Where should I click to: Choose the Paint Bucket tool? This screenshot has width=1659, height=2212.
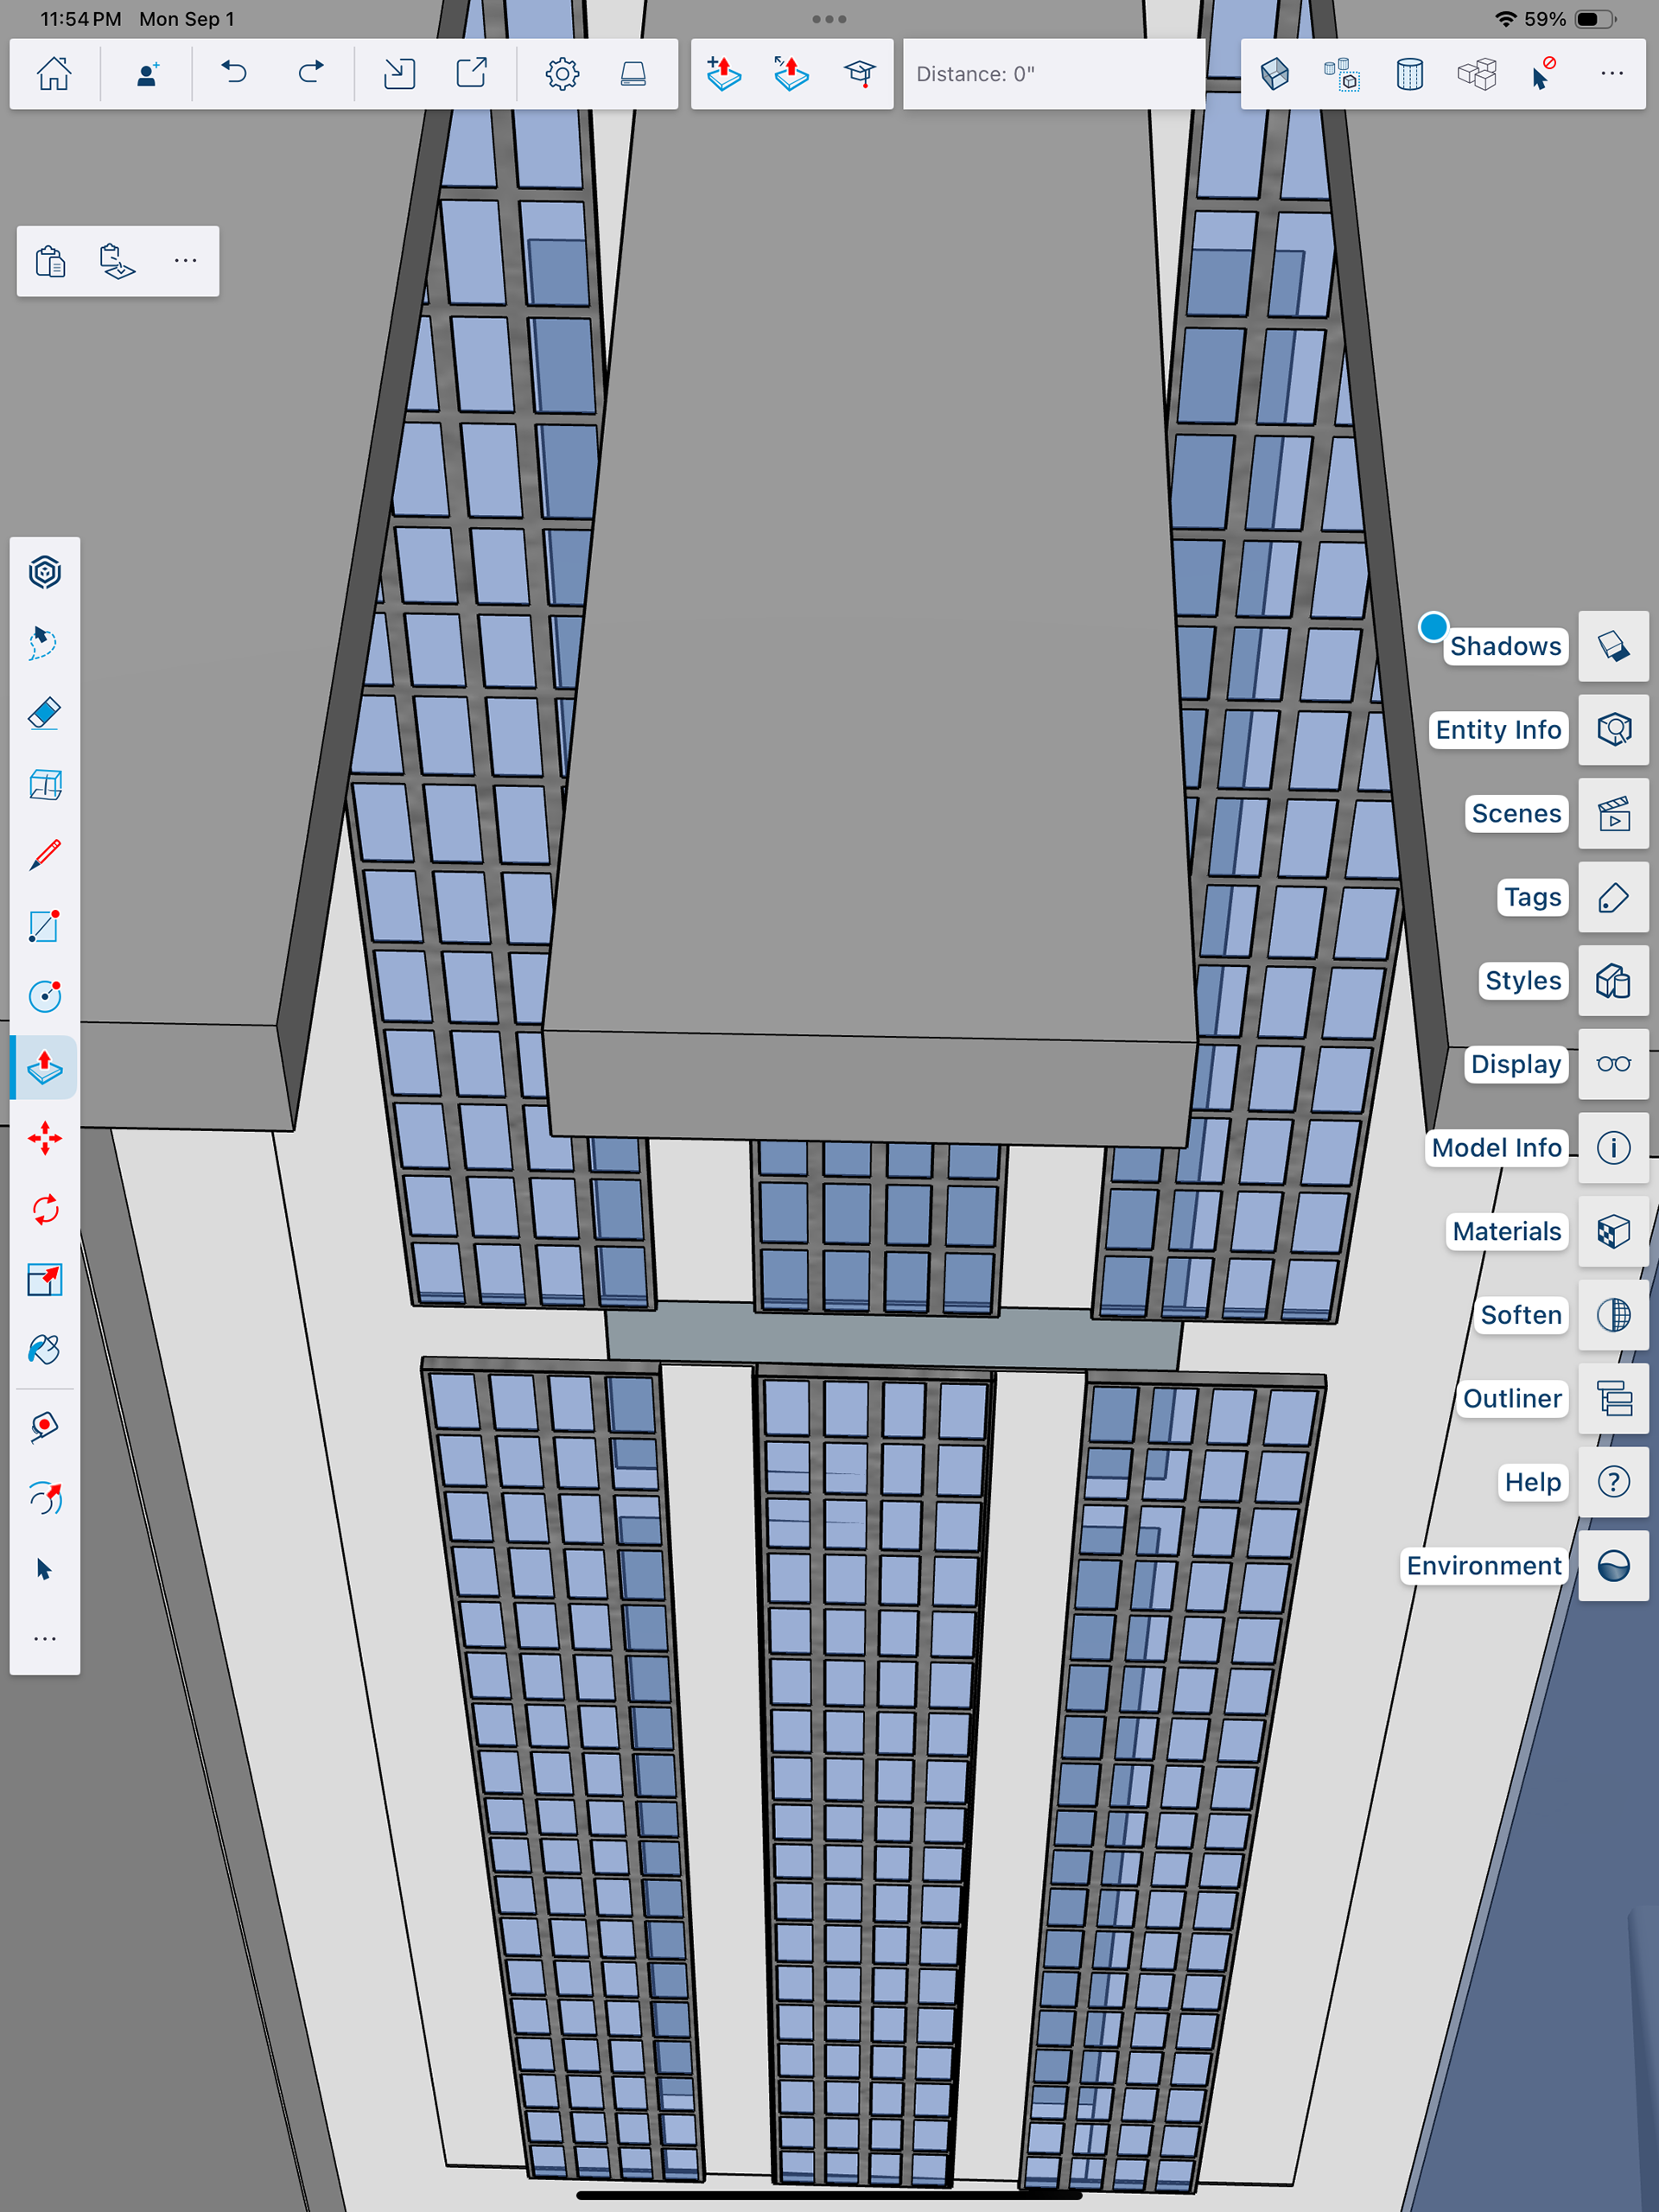[x=45, y=1350]
